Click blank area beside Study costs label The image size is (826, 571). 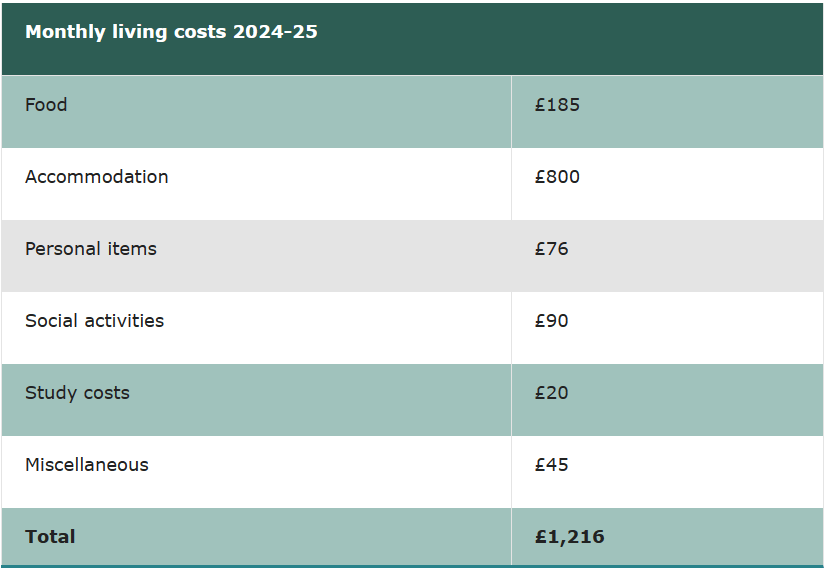[316, 400]
